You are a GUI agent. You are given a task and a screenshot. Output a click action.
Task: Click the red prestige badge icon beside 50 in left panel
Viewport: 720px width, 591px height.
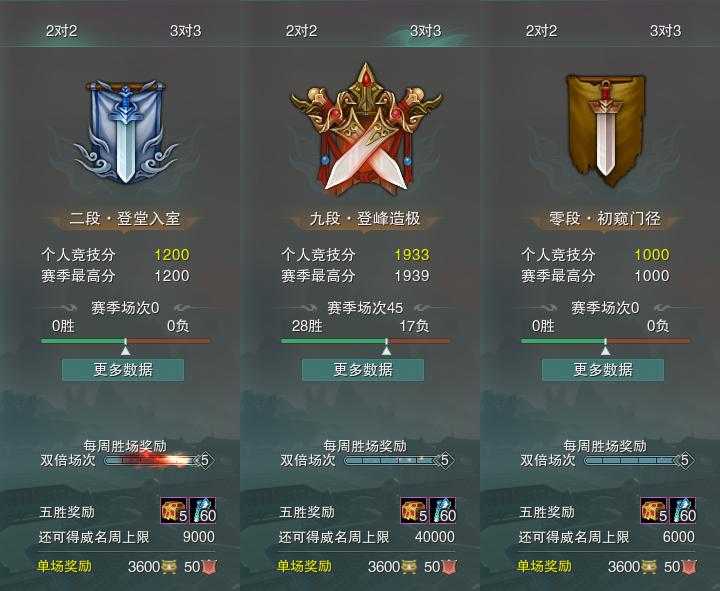209,567
